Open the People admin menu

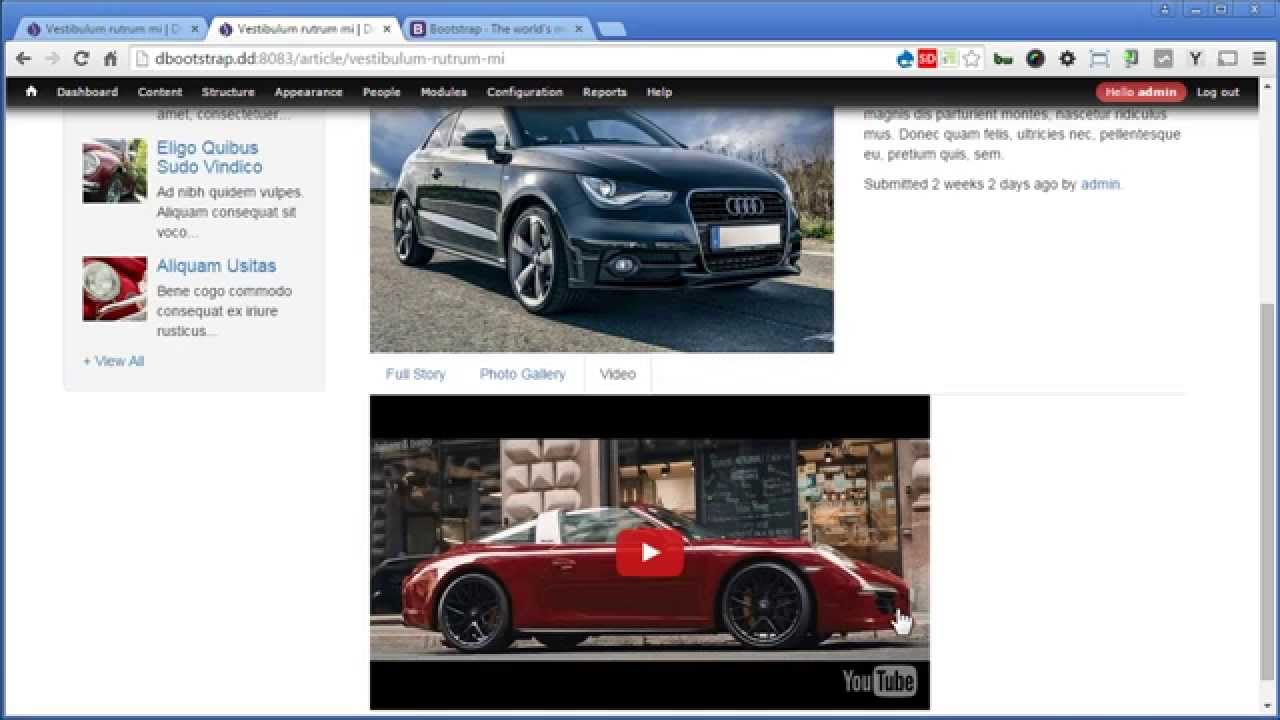pos(381,91)
